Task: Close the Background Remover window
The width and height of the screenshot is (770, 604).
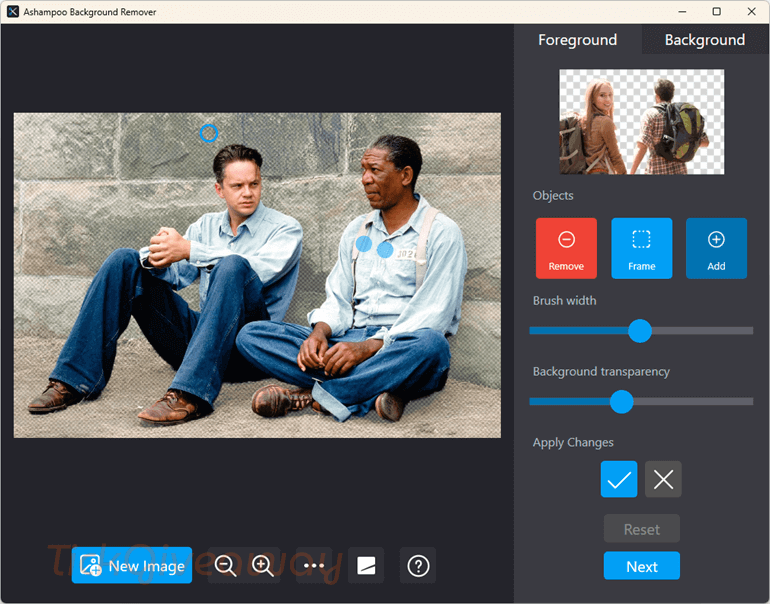Action: tap(751, 11)
